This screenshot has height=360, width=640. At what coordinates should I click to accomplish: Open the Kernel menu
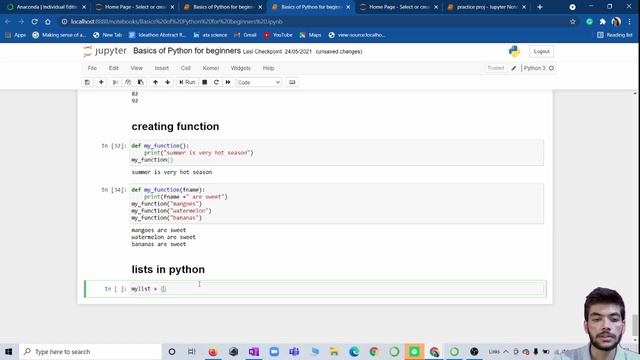point(211,68)
